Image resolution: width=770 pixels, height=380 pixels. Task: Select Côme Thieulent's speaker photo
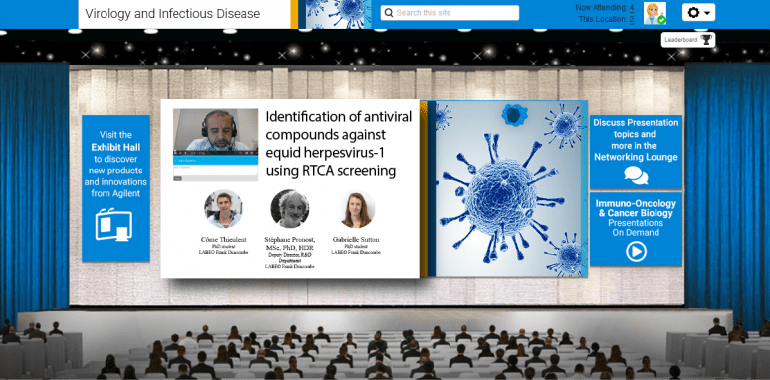coord(223,209)
